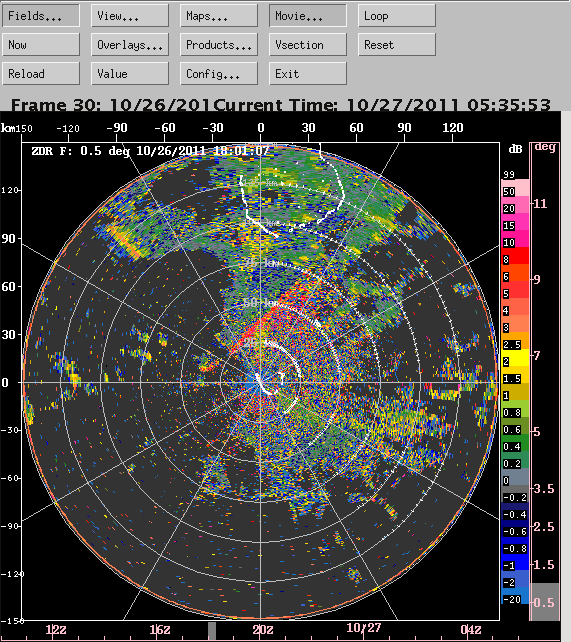Click the Frame 30 status text

tap(111, 105)
